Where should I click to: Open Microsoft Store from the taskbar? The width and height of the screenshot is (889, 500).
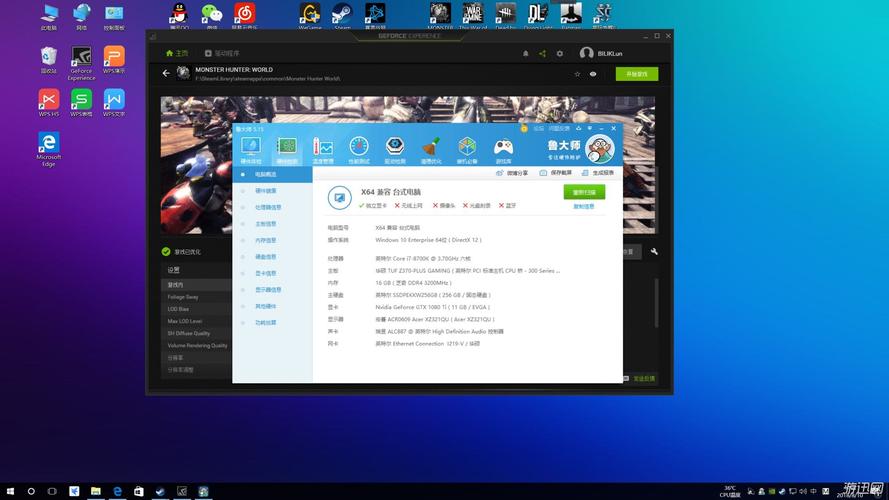[x=138, y=491]
